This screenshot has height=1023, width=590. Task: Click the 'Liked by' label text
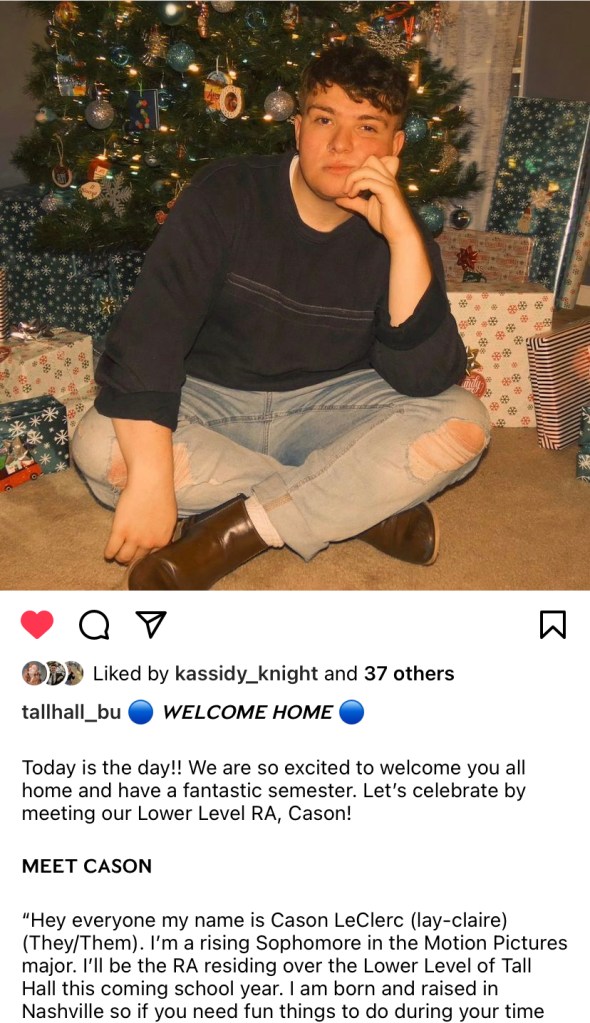tap(131, 674)
